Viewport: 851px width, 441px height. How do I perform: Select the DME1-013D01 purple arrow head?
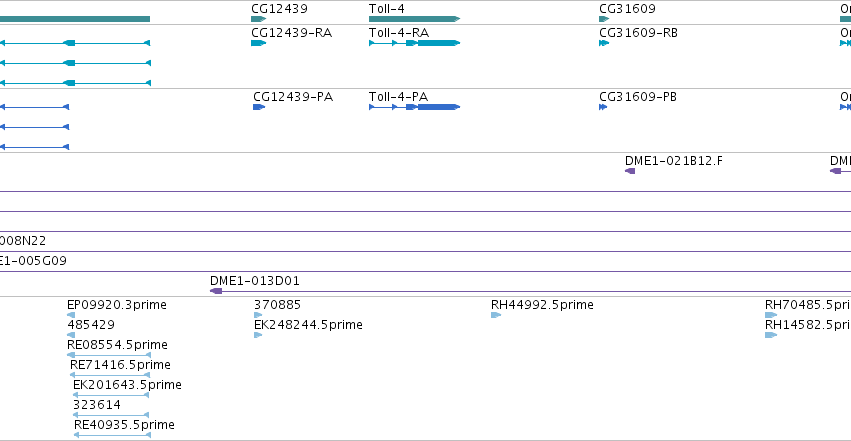216,291
